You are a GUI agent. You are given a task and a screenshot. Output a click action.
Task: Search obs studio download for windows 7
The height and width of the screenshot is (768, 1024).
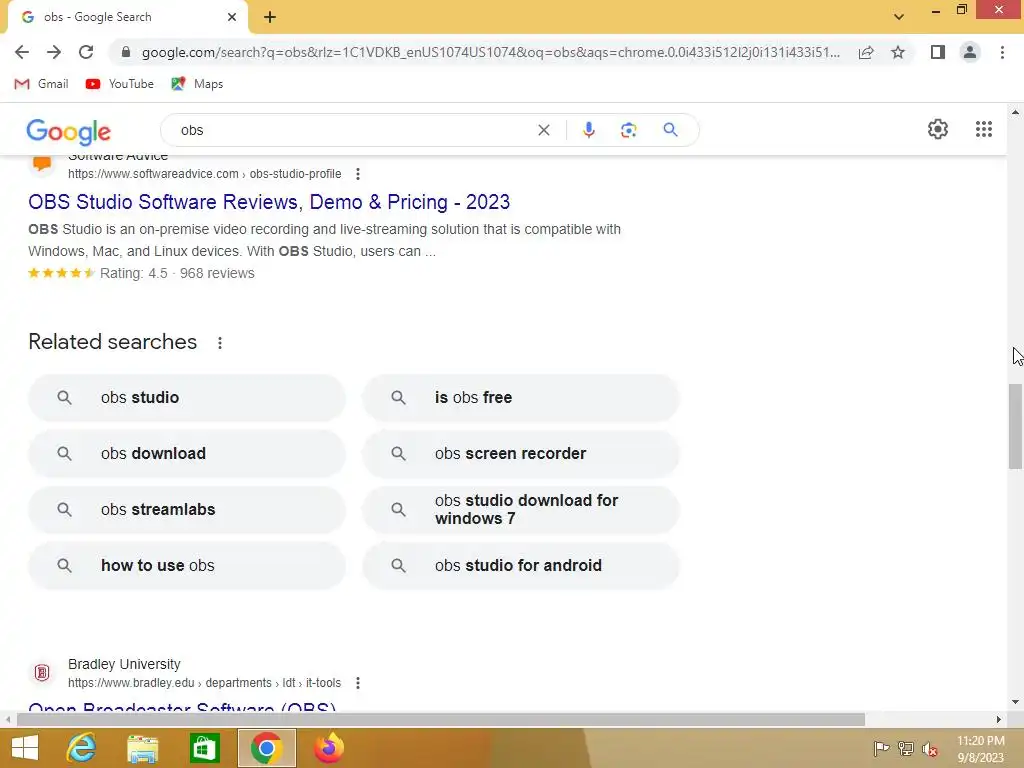[x=521, y=509]
